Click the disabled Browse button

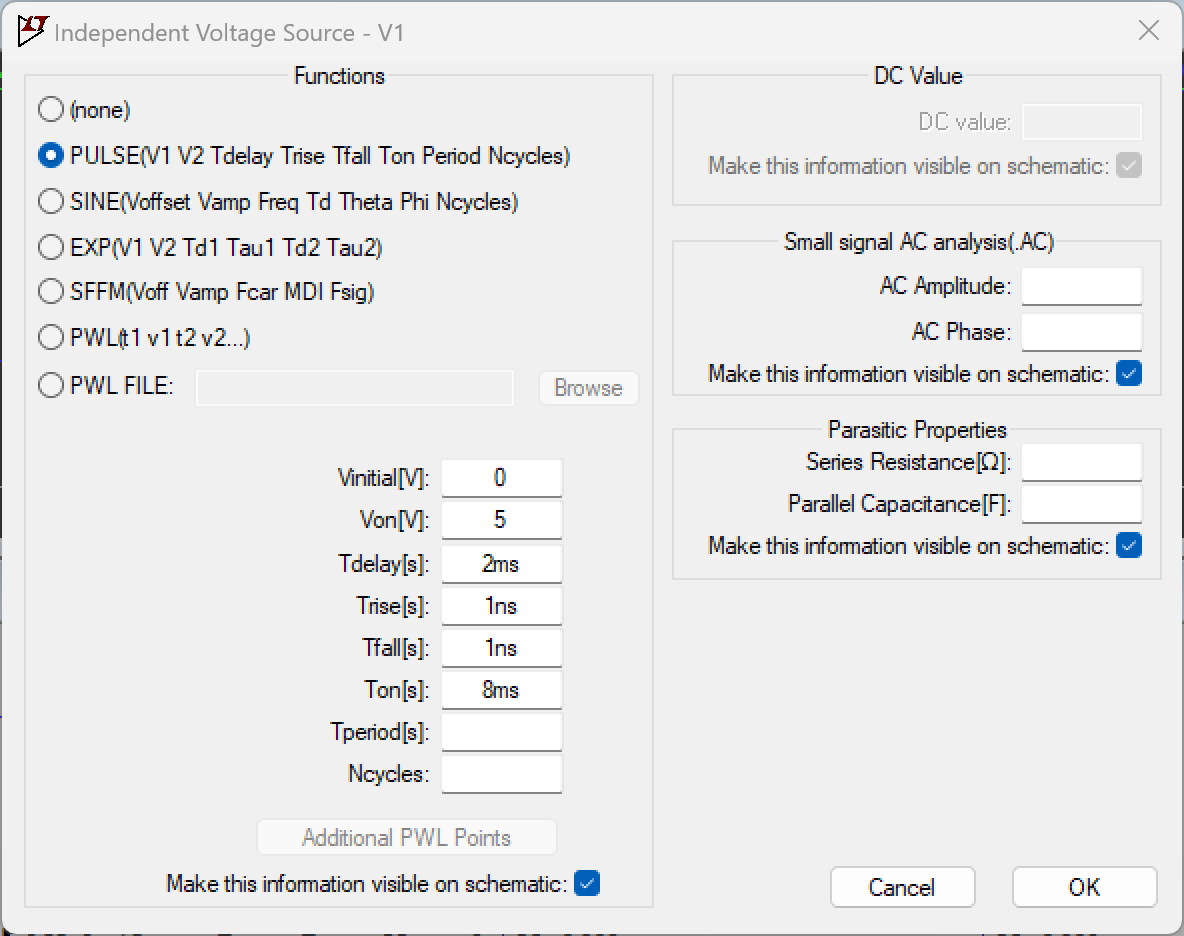pos(588,388)
